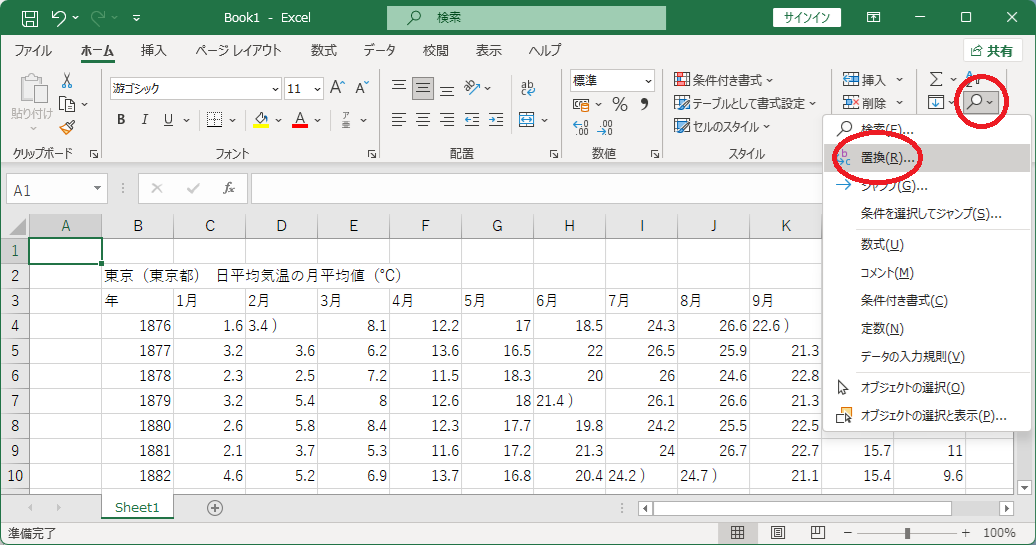This screenshot has width=1036, height=545.
Task: Click the Save icon in title bar
Action: pyautogui.click(x=30, y=18)
